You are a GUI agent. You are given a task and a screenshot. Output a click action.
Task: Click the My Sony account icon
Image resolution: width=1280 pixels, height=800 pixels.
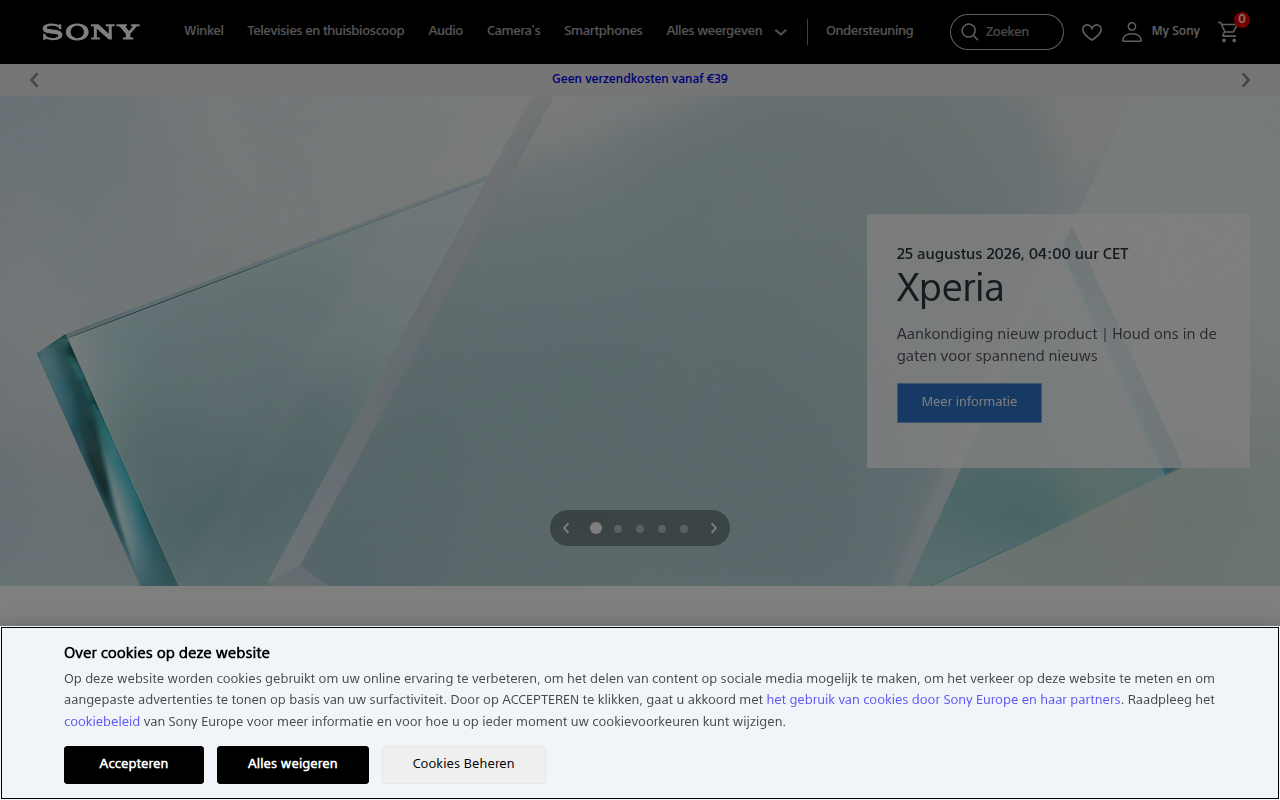(x=1132, y=32)
